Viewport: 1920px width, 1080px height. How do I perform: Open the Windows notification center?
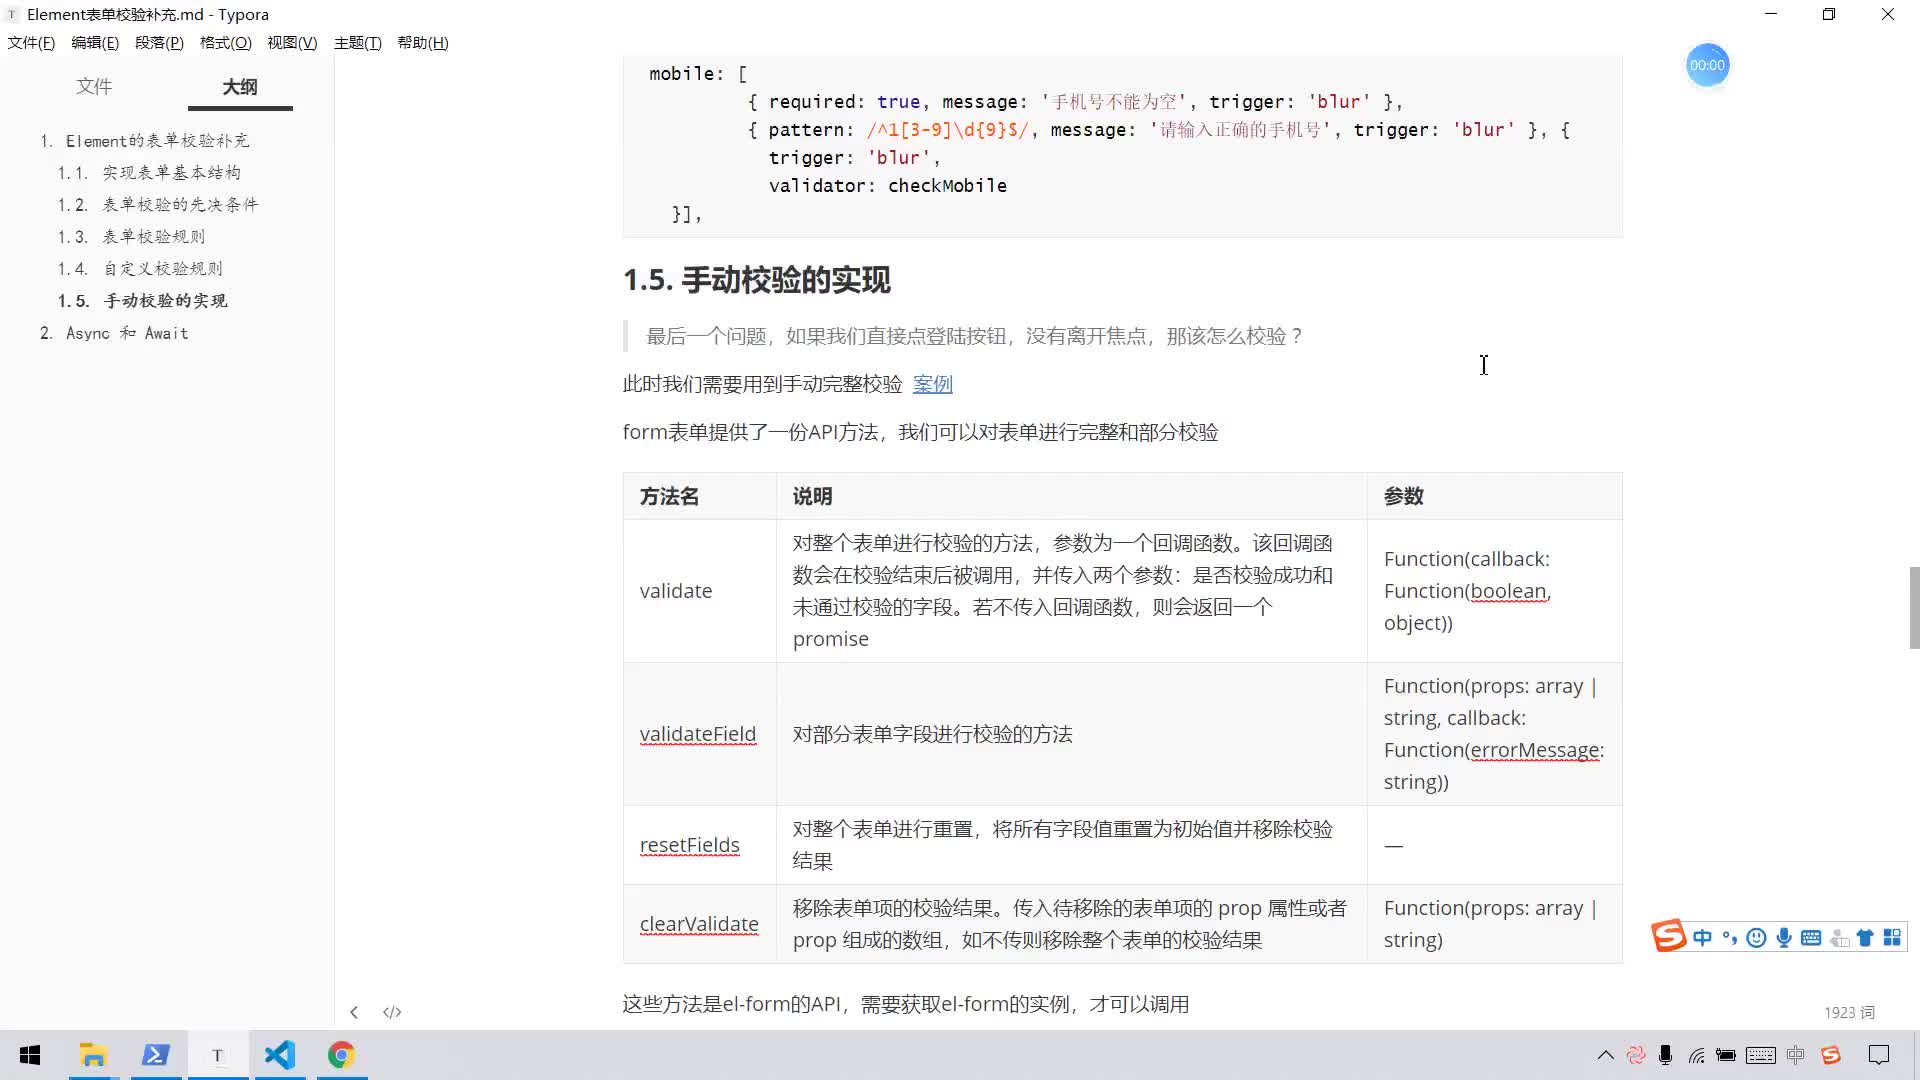[x=1879, y=1055]
